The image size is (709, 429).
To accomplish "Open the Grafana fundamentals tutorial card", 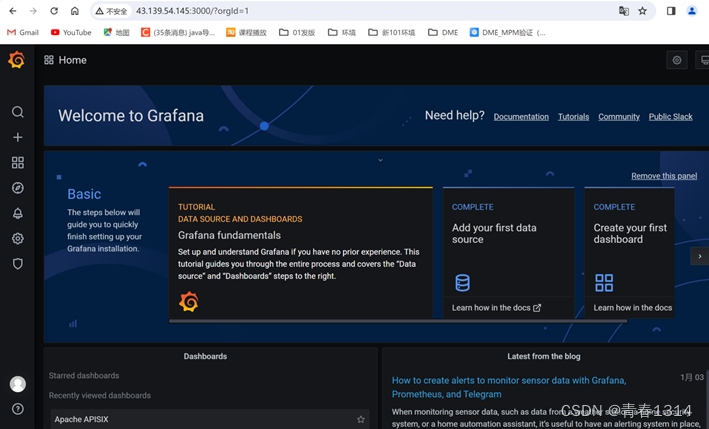I will (x=301, y=253).
